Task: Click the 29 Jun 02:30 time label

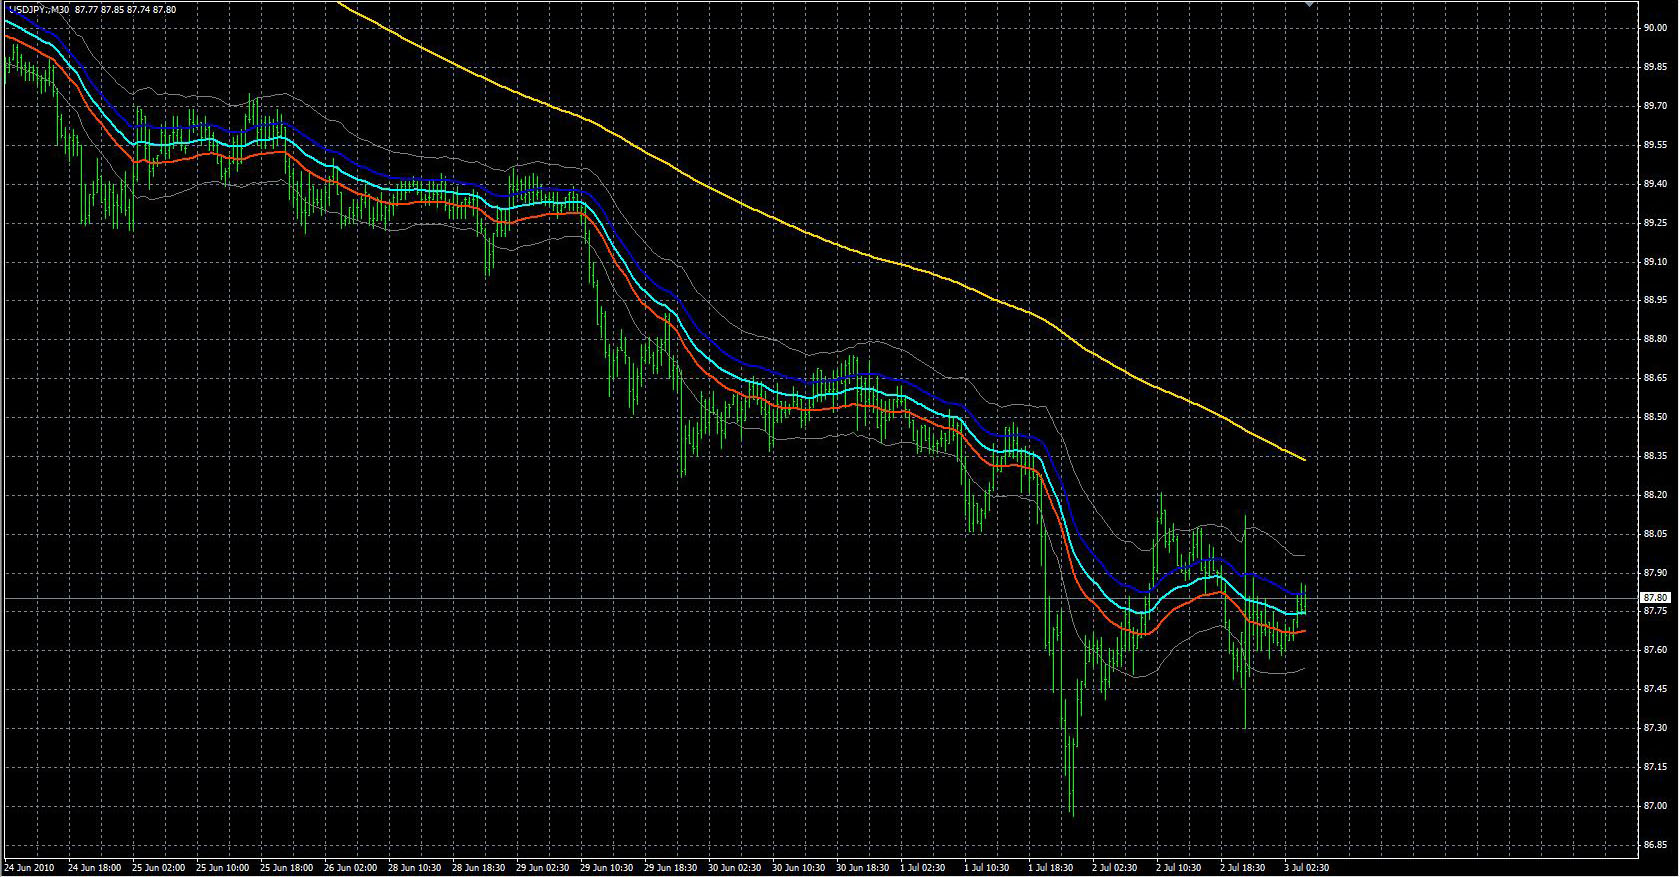Action: [x=543, y=868]
